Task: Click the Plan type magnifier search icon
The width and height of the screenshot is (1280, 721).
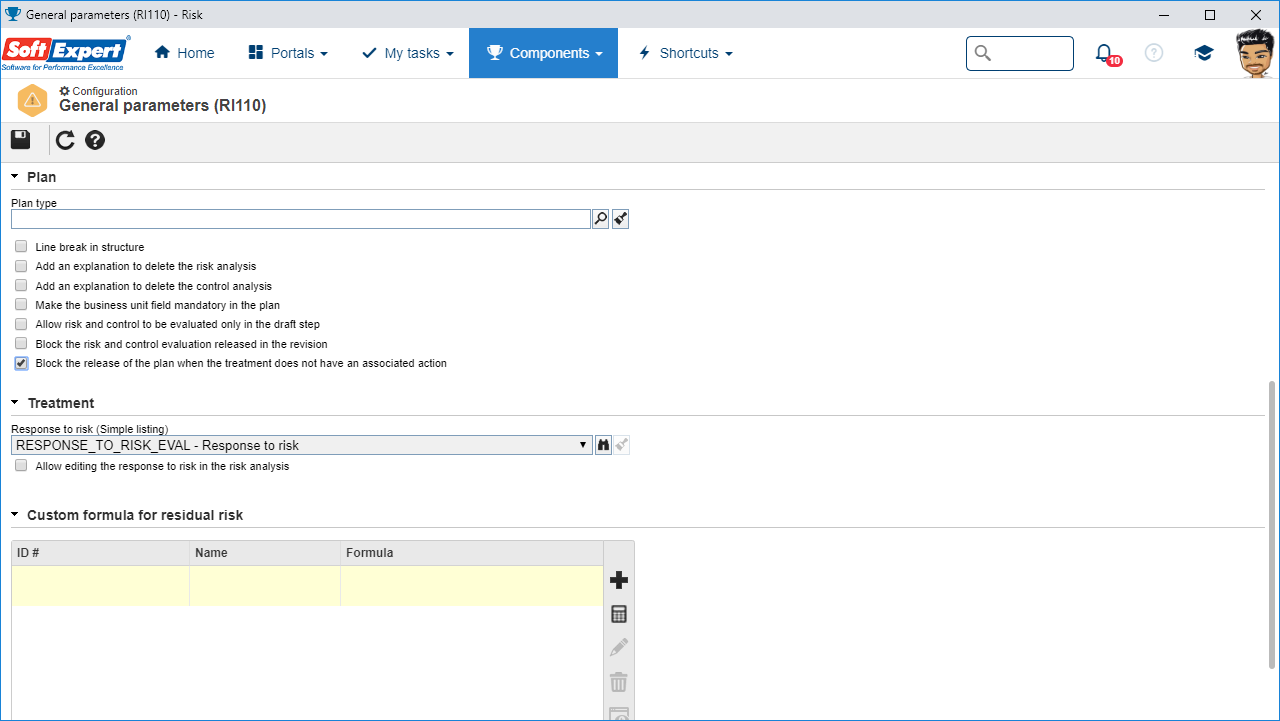Action: pos(601,219)
